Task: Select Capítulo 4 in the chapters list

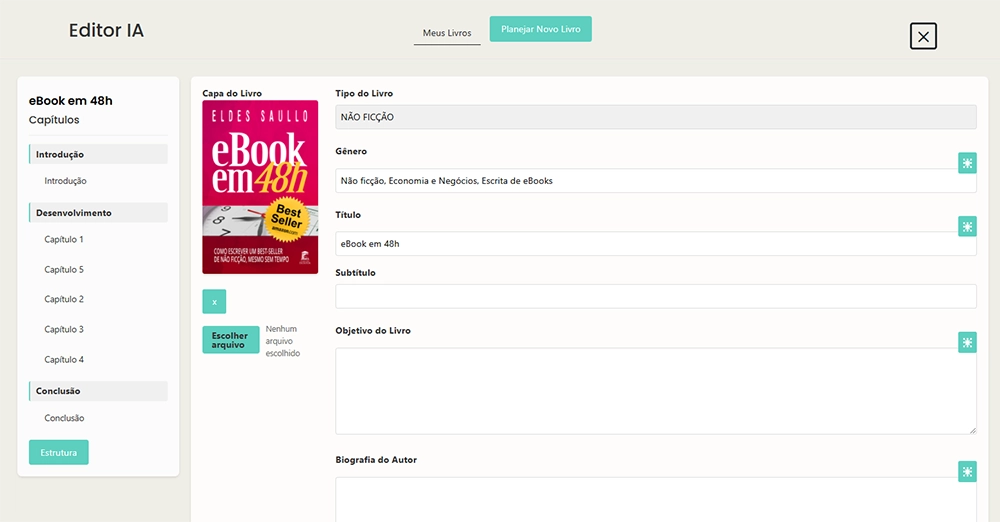Action: coord(64,360)
